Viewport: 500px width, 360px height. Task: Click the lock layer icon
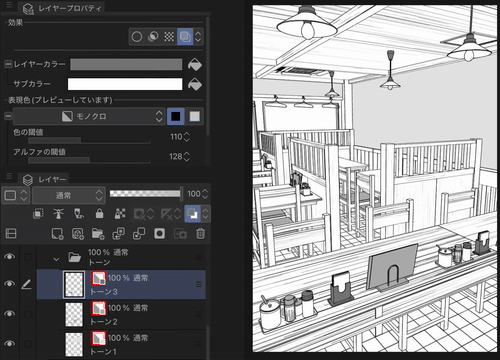[99, 214]
